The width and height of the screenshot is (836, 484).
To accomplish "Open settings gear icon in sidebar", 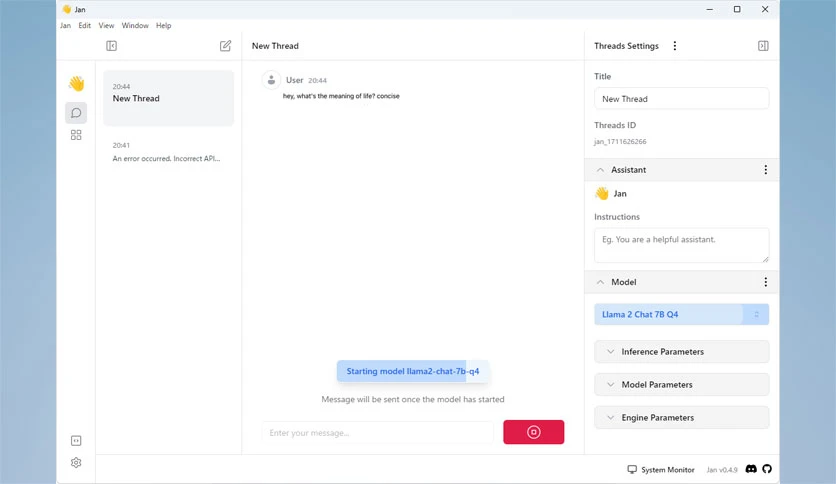I will [76, 463].
